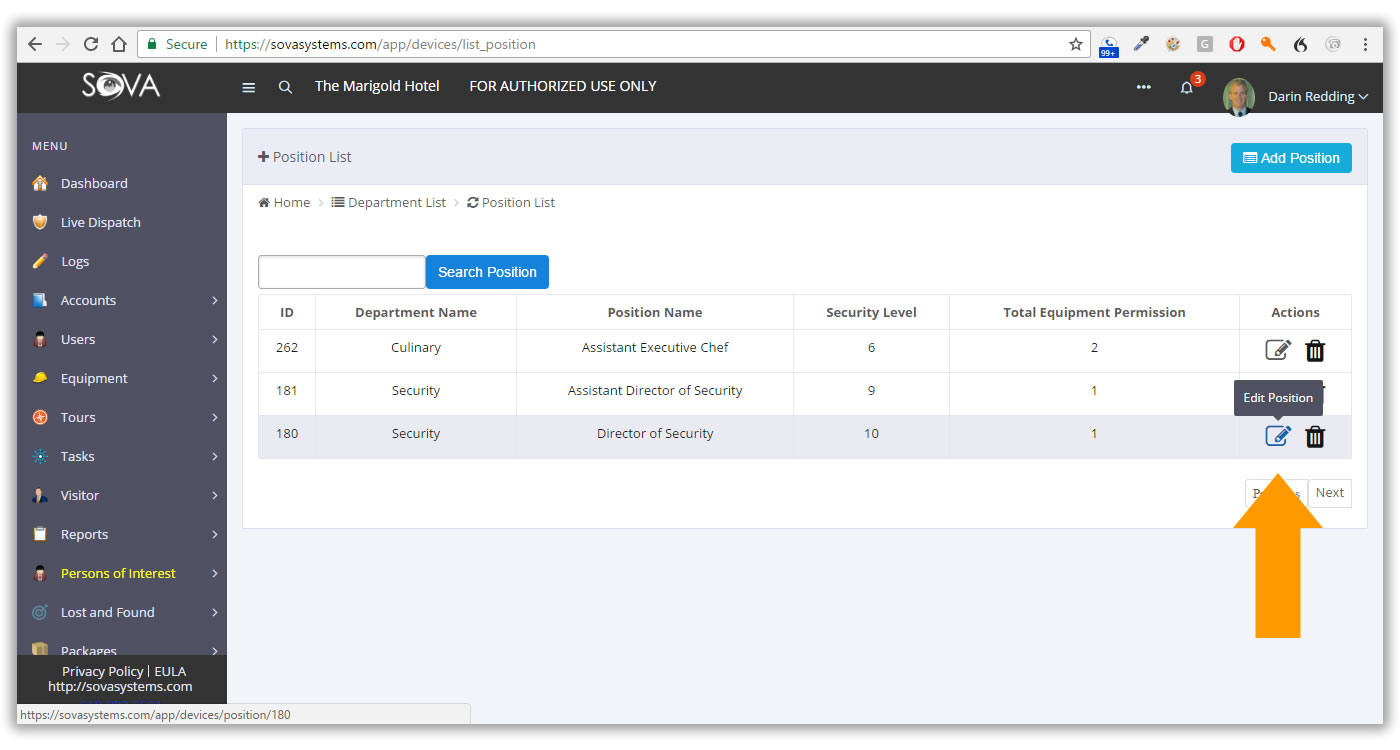Open the orange key extension in browser toolbar

coord(1268,44)
